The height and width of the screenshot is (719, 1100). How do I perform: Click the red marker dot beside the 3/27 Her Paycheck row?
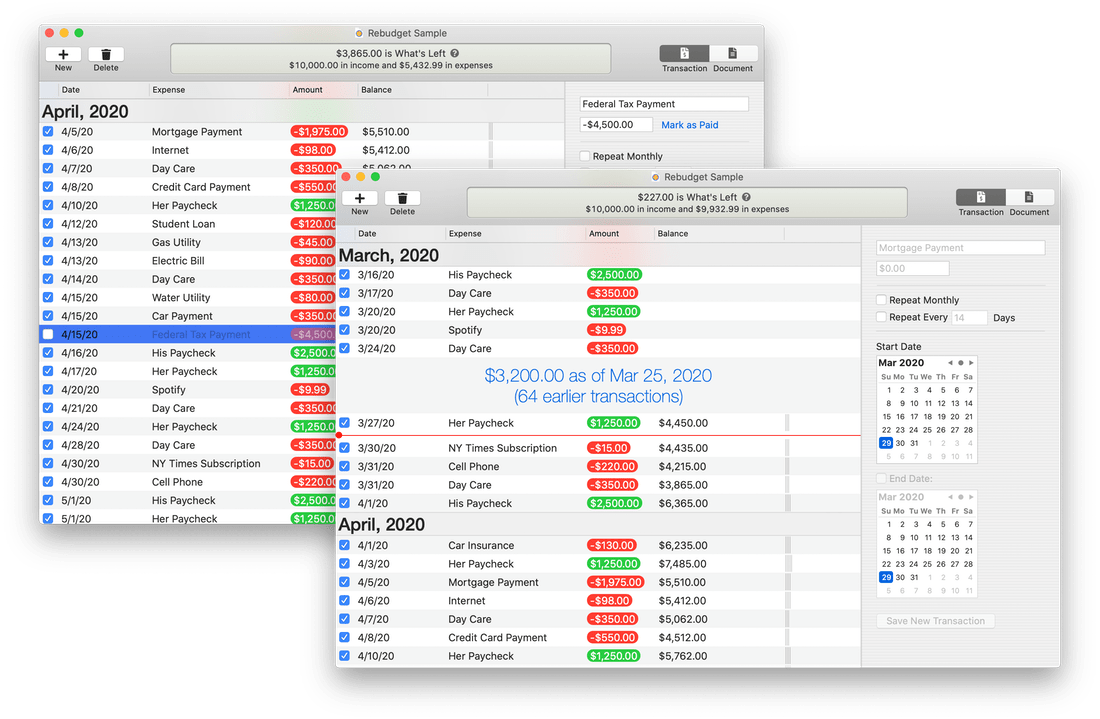point(339,433)
